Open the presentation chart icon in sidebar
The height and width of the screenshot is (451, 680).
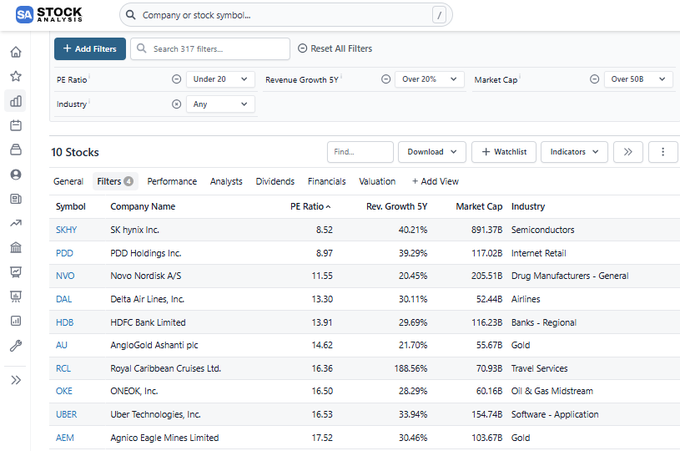[16, 272]
